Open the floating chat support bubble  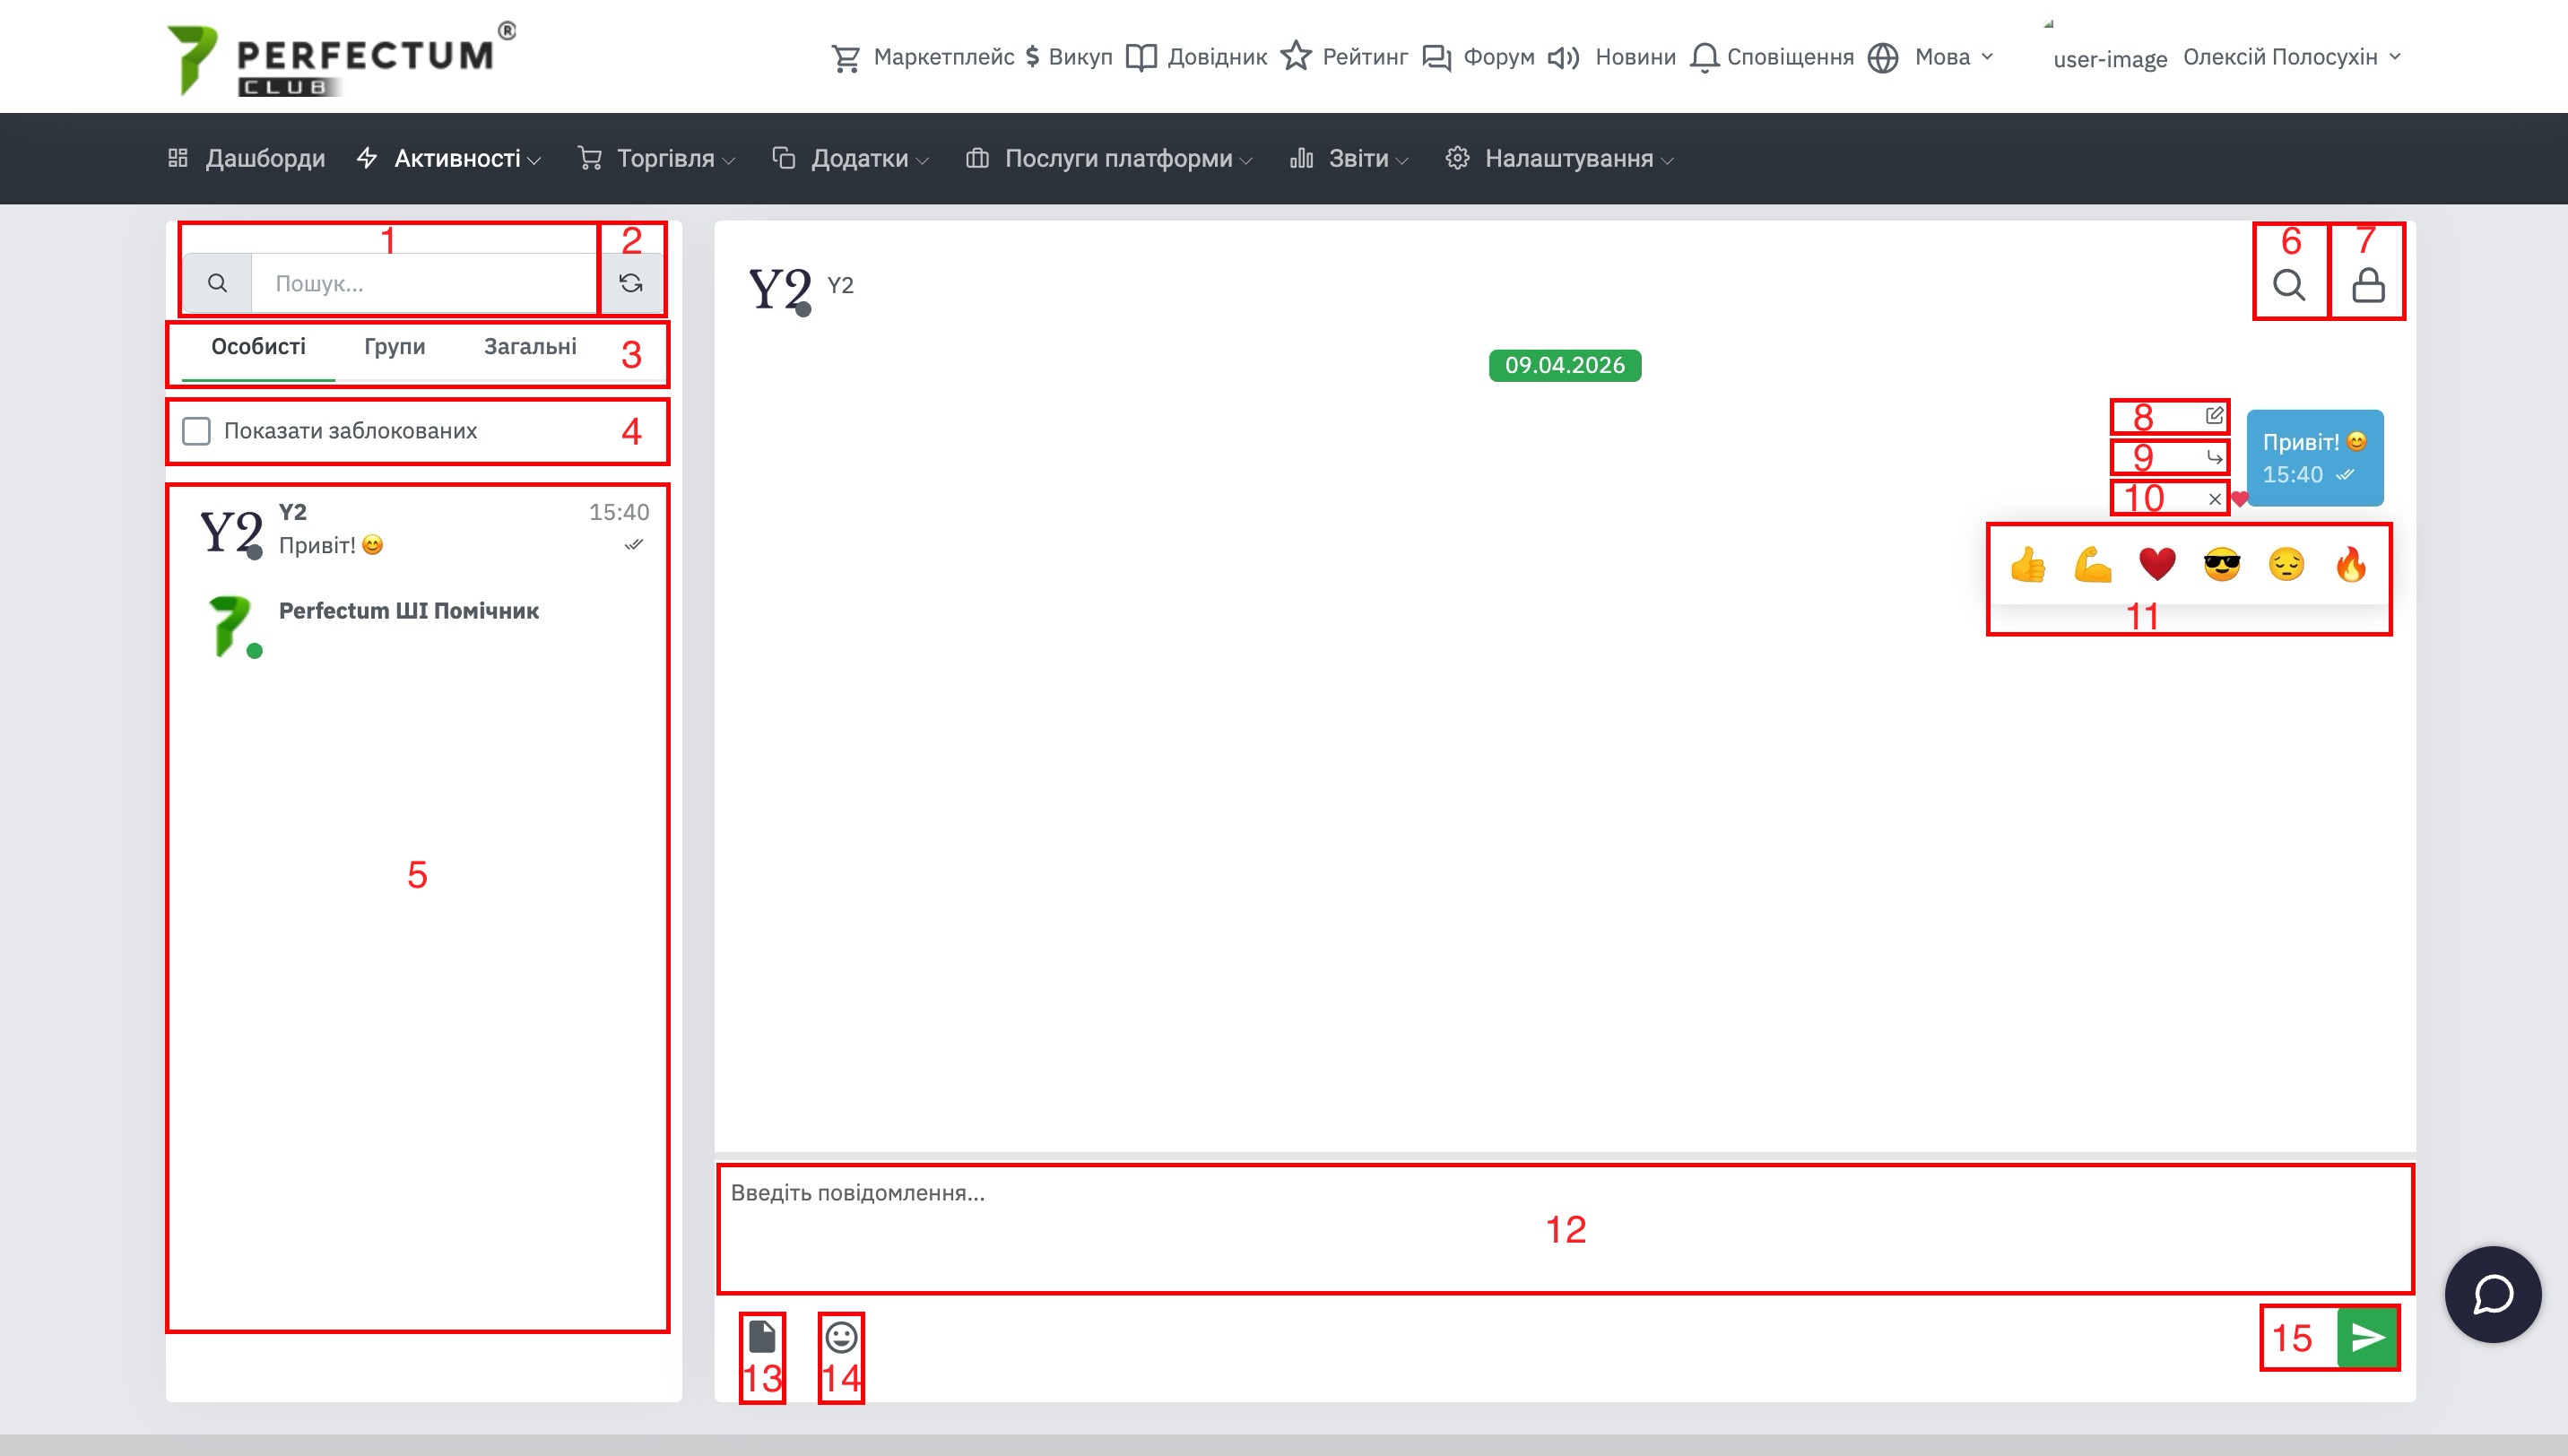pyautogui.click(x=2493, y=1294)
